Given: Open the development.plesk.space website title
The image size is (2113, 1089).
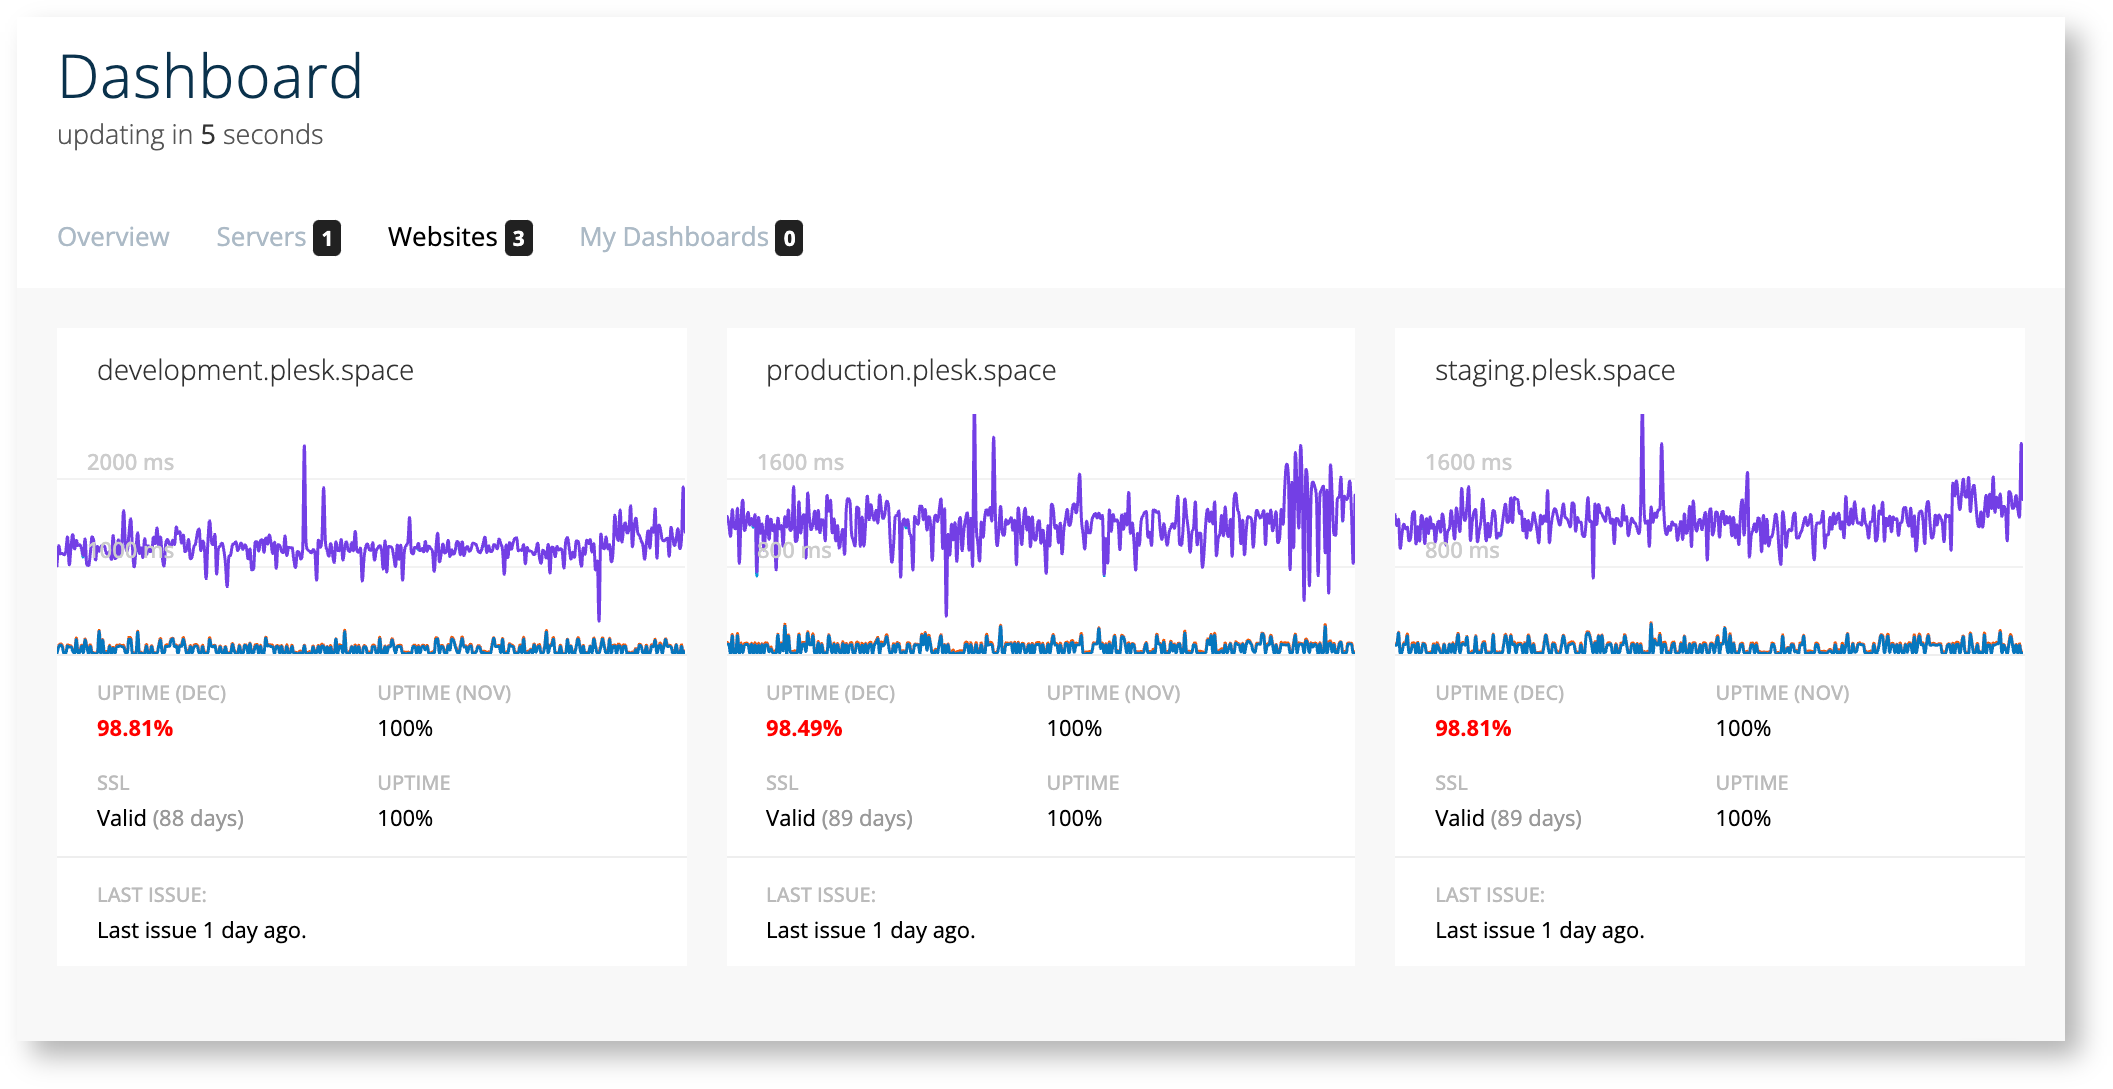Looking at the screenshot, I should click(x=255, y=370).
